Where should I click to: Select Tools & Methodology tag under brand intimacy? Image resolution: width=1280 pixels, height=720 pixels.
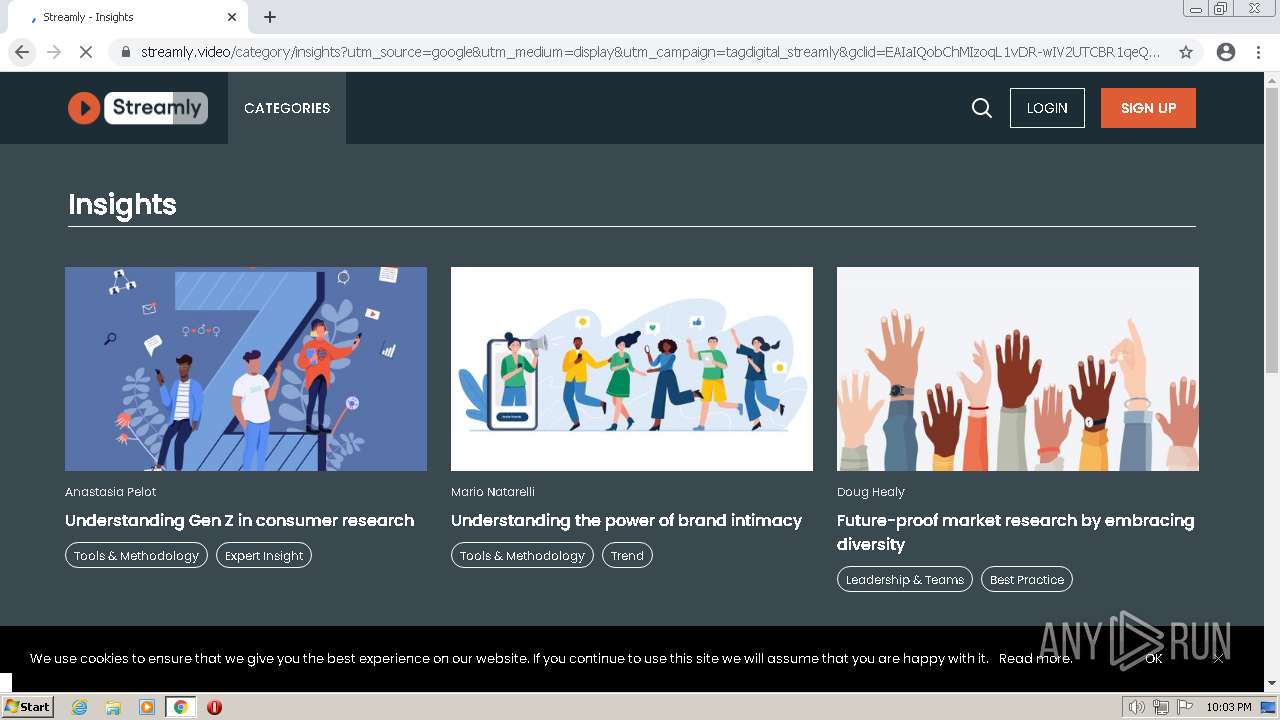coord(522,555)
